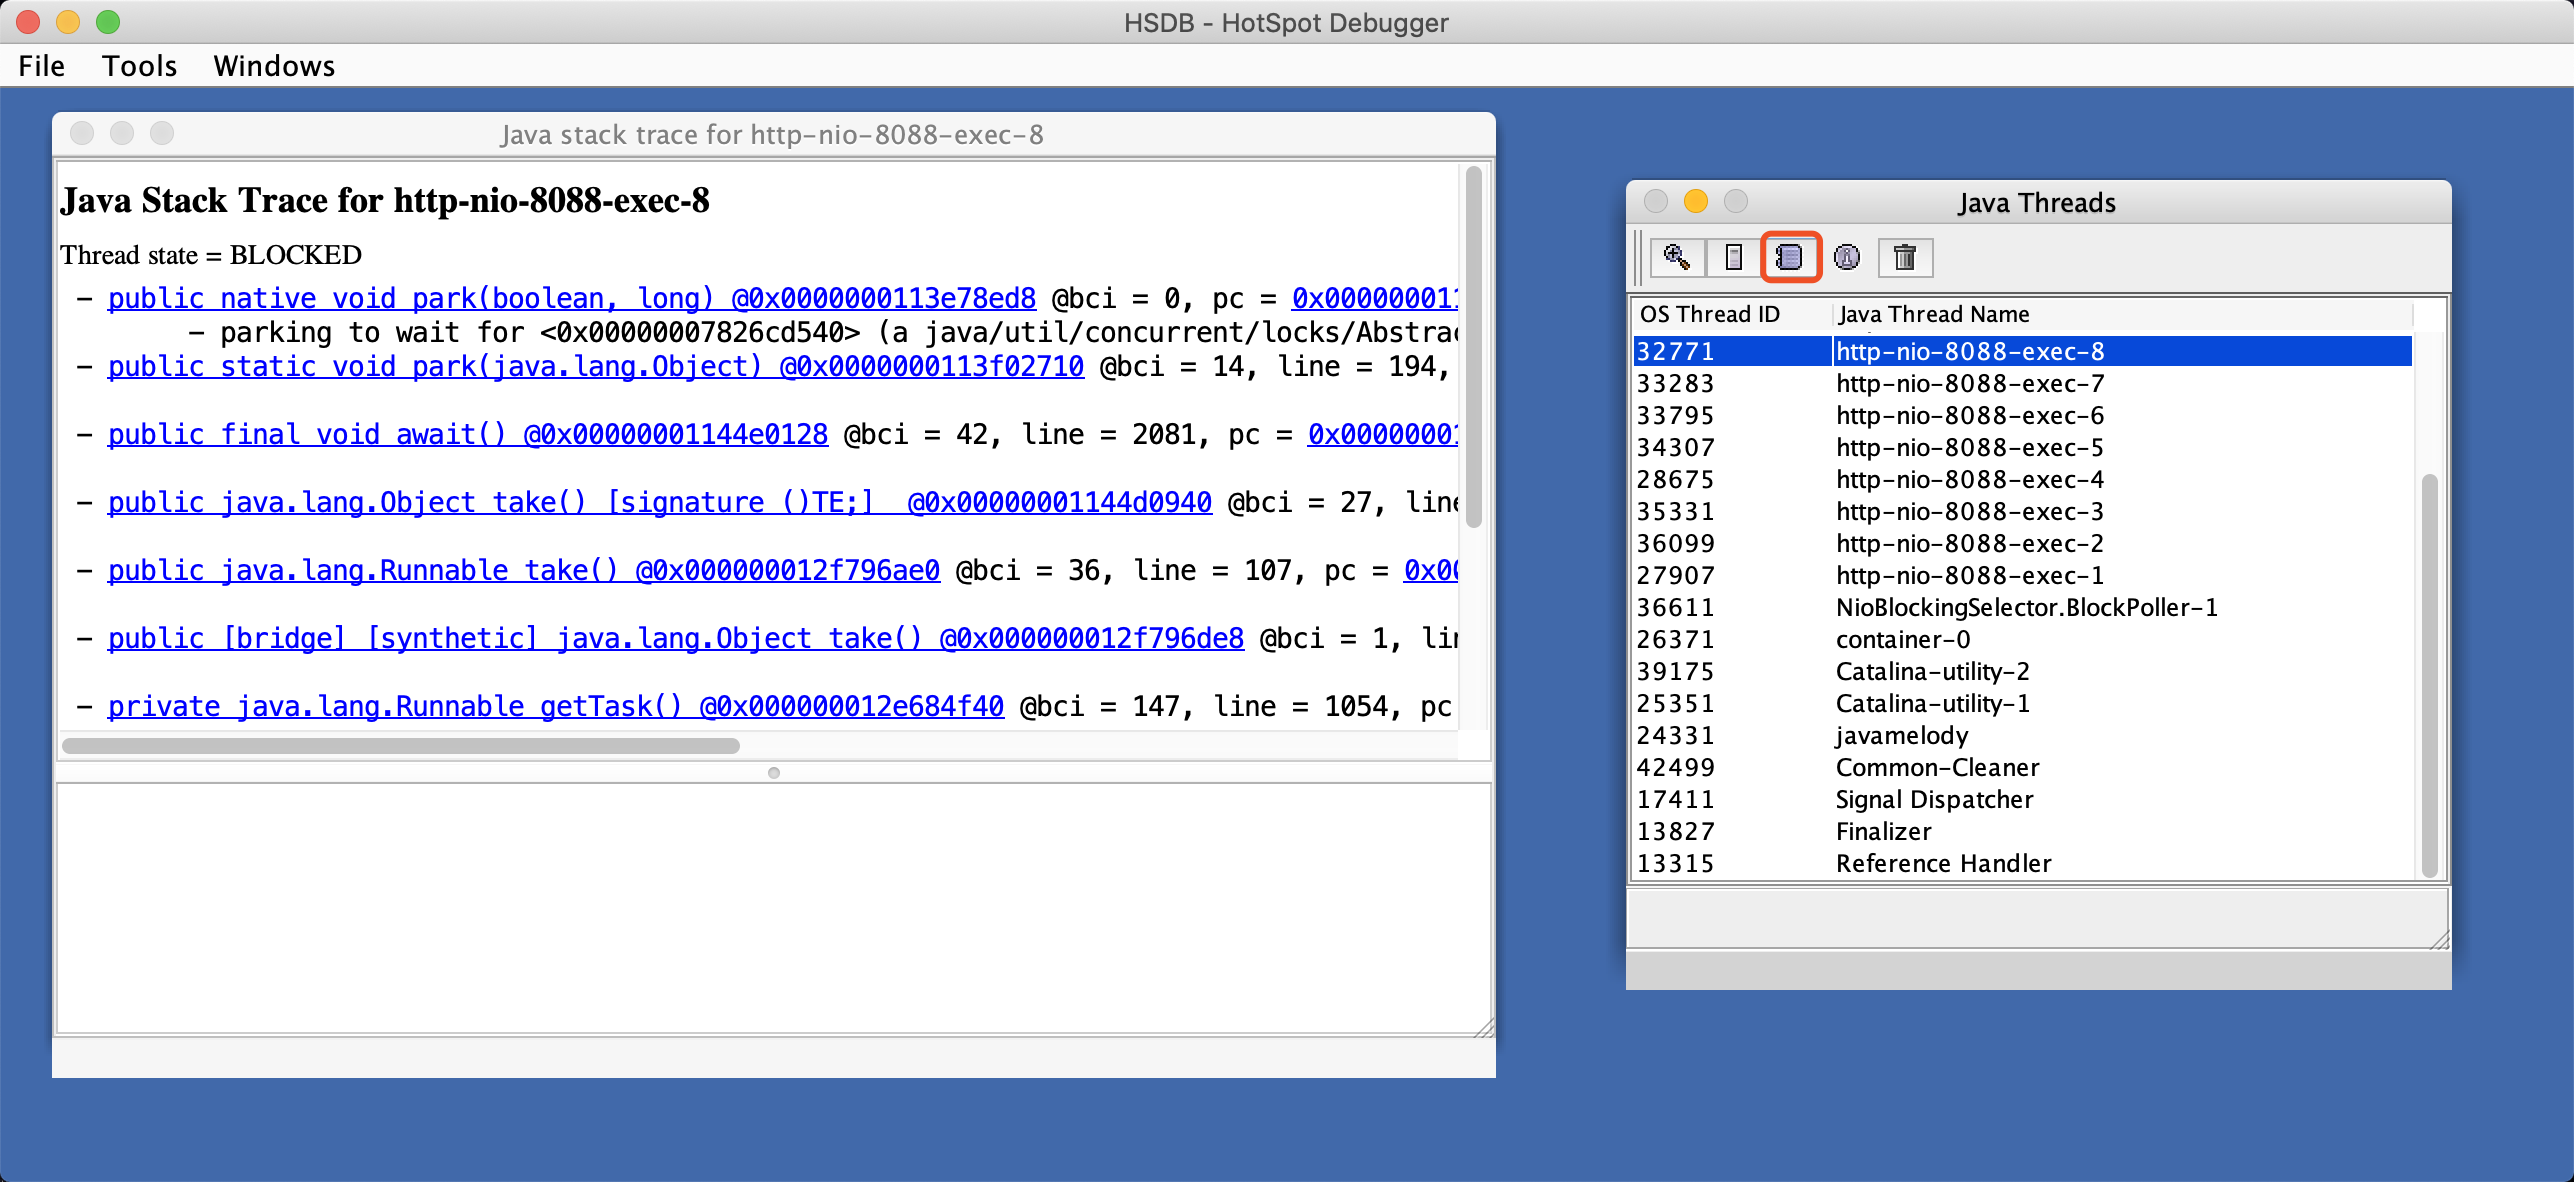Click stack trace window resize corner grip
The height and width of the screenshot is (1182, 2574).
(x=1485, y=1028)
